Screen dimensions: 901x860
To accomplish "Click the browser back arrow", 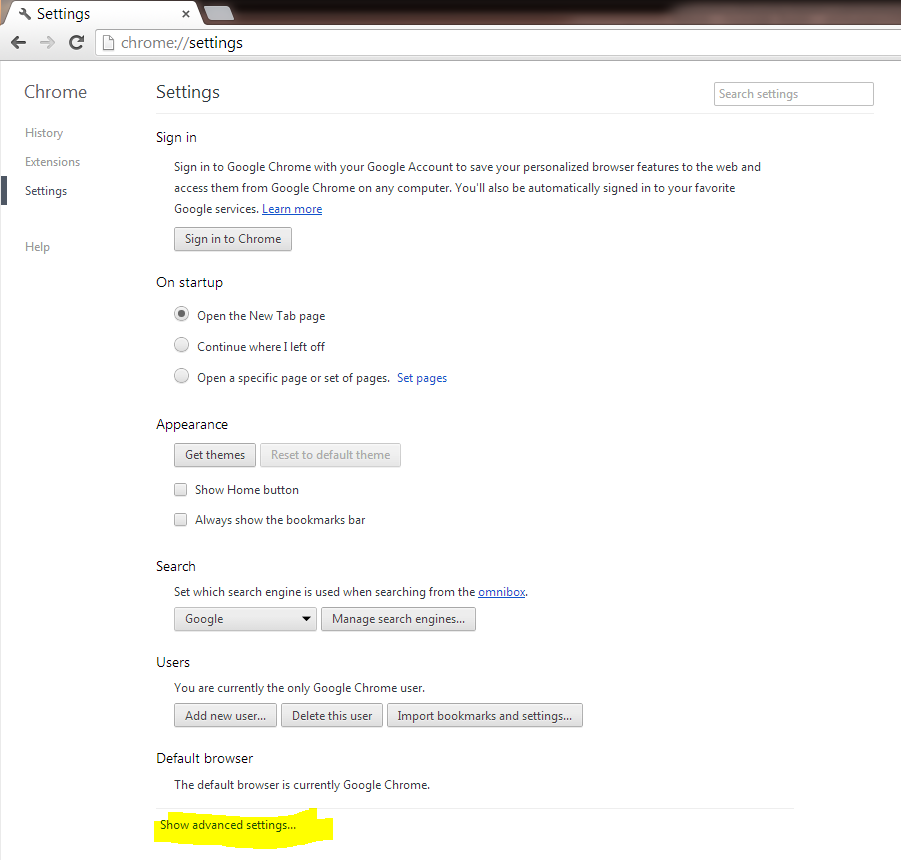I will pyautogui.click(x=18, y=43).
